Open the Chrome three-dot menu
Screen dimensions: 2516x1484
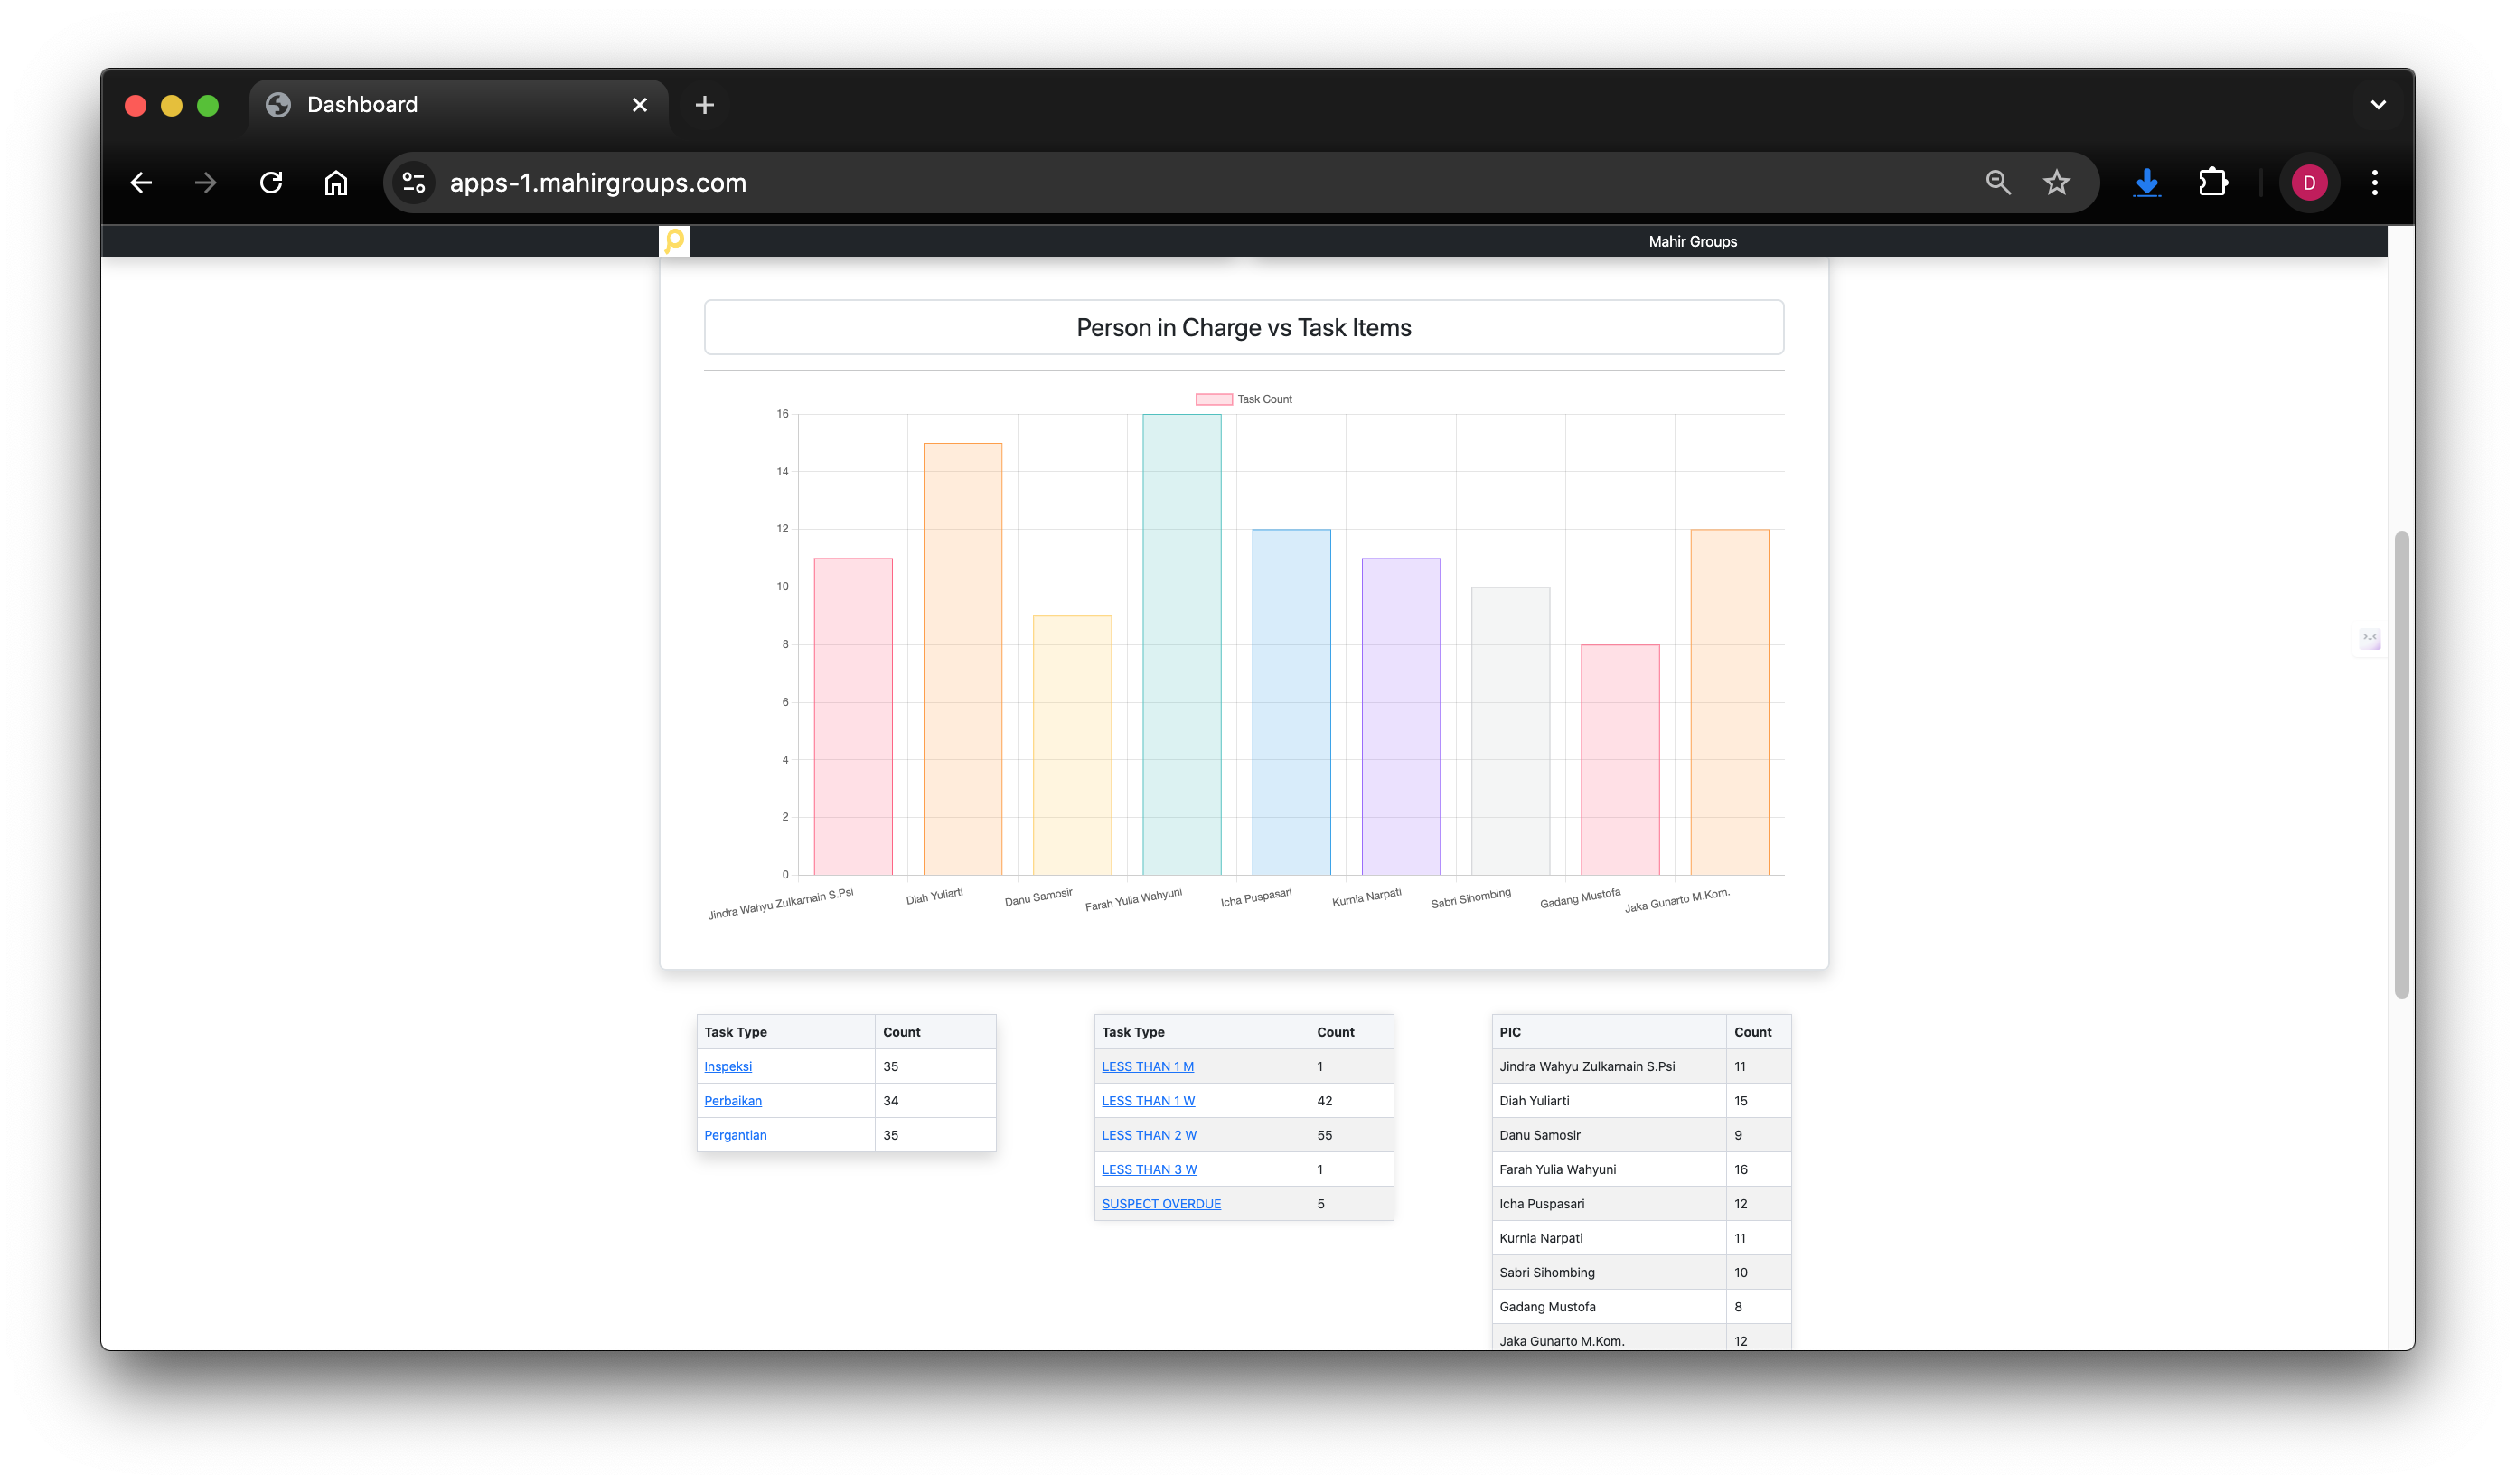click(2374, 183)
